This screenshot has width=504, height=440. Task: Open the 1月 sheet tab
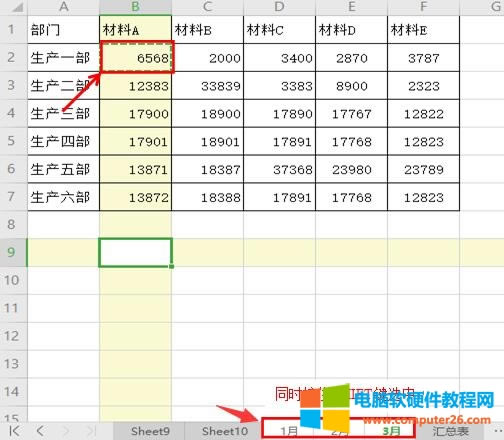coord(289,431)
